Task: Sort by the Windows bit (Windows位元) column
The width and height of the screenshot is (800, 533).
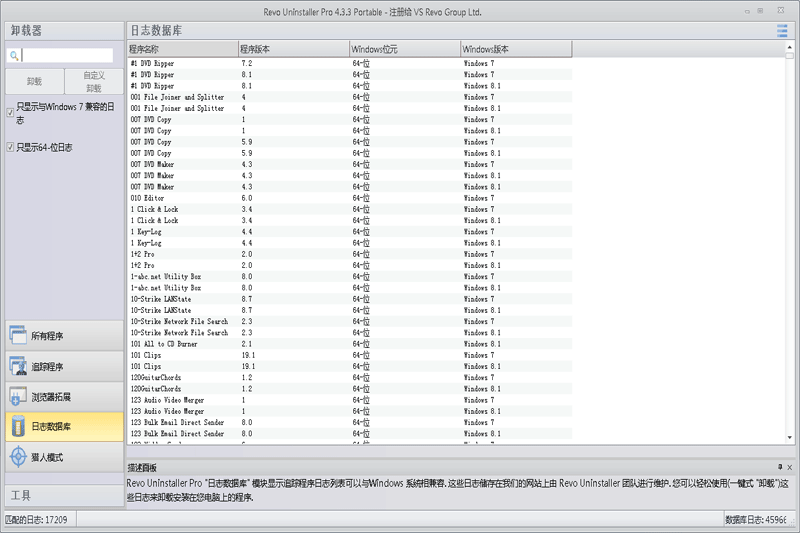Action: [405, 49]
